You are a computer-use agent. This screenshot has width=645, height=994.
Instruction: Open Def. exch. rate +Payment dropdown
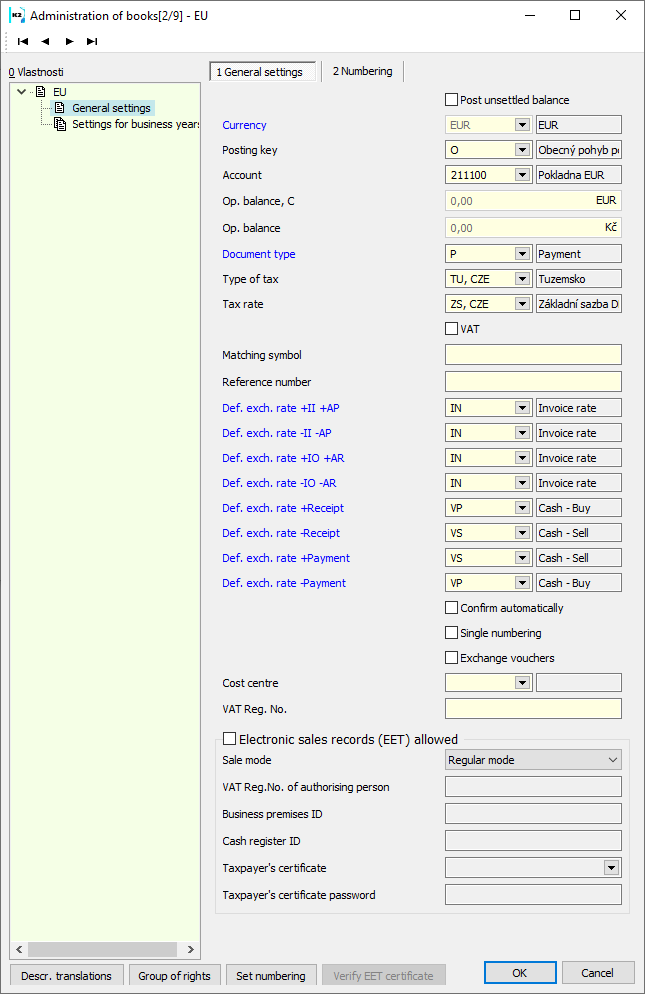click(523, 558)
